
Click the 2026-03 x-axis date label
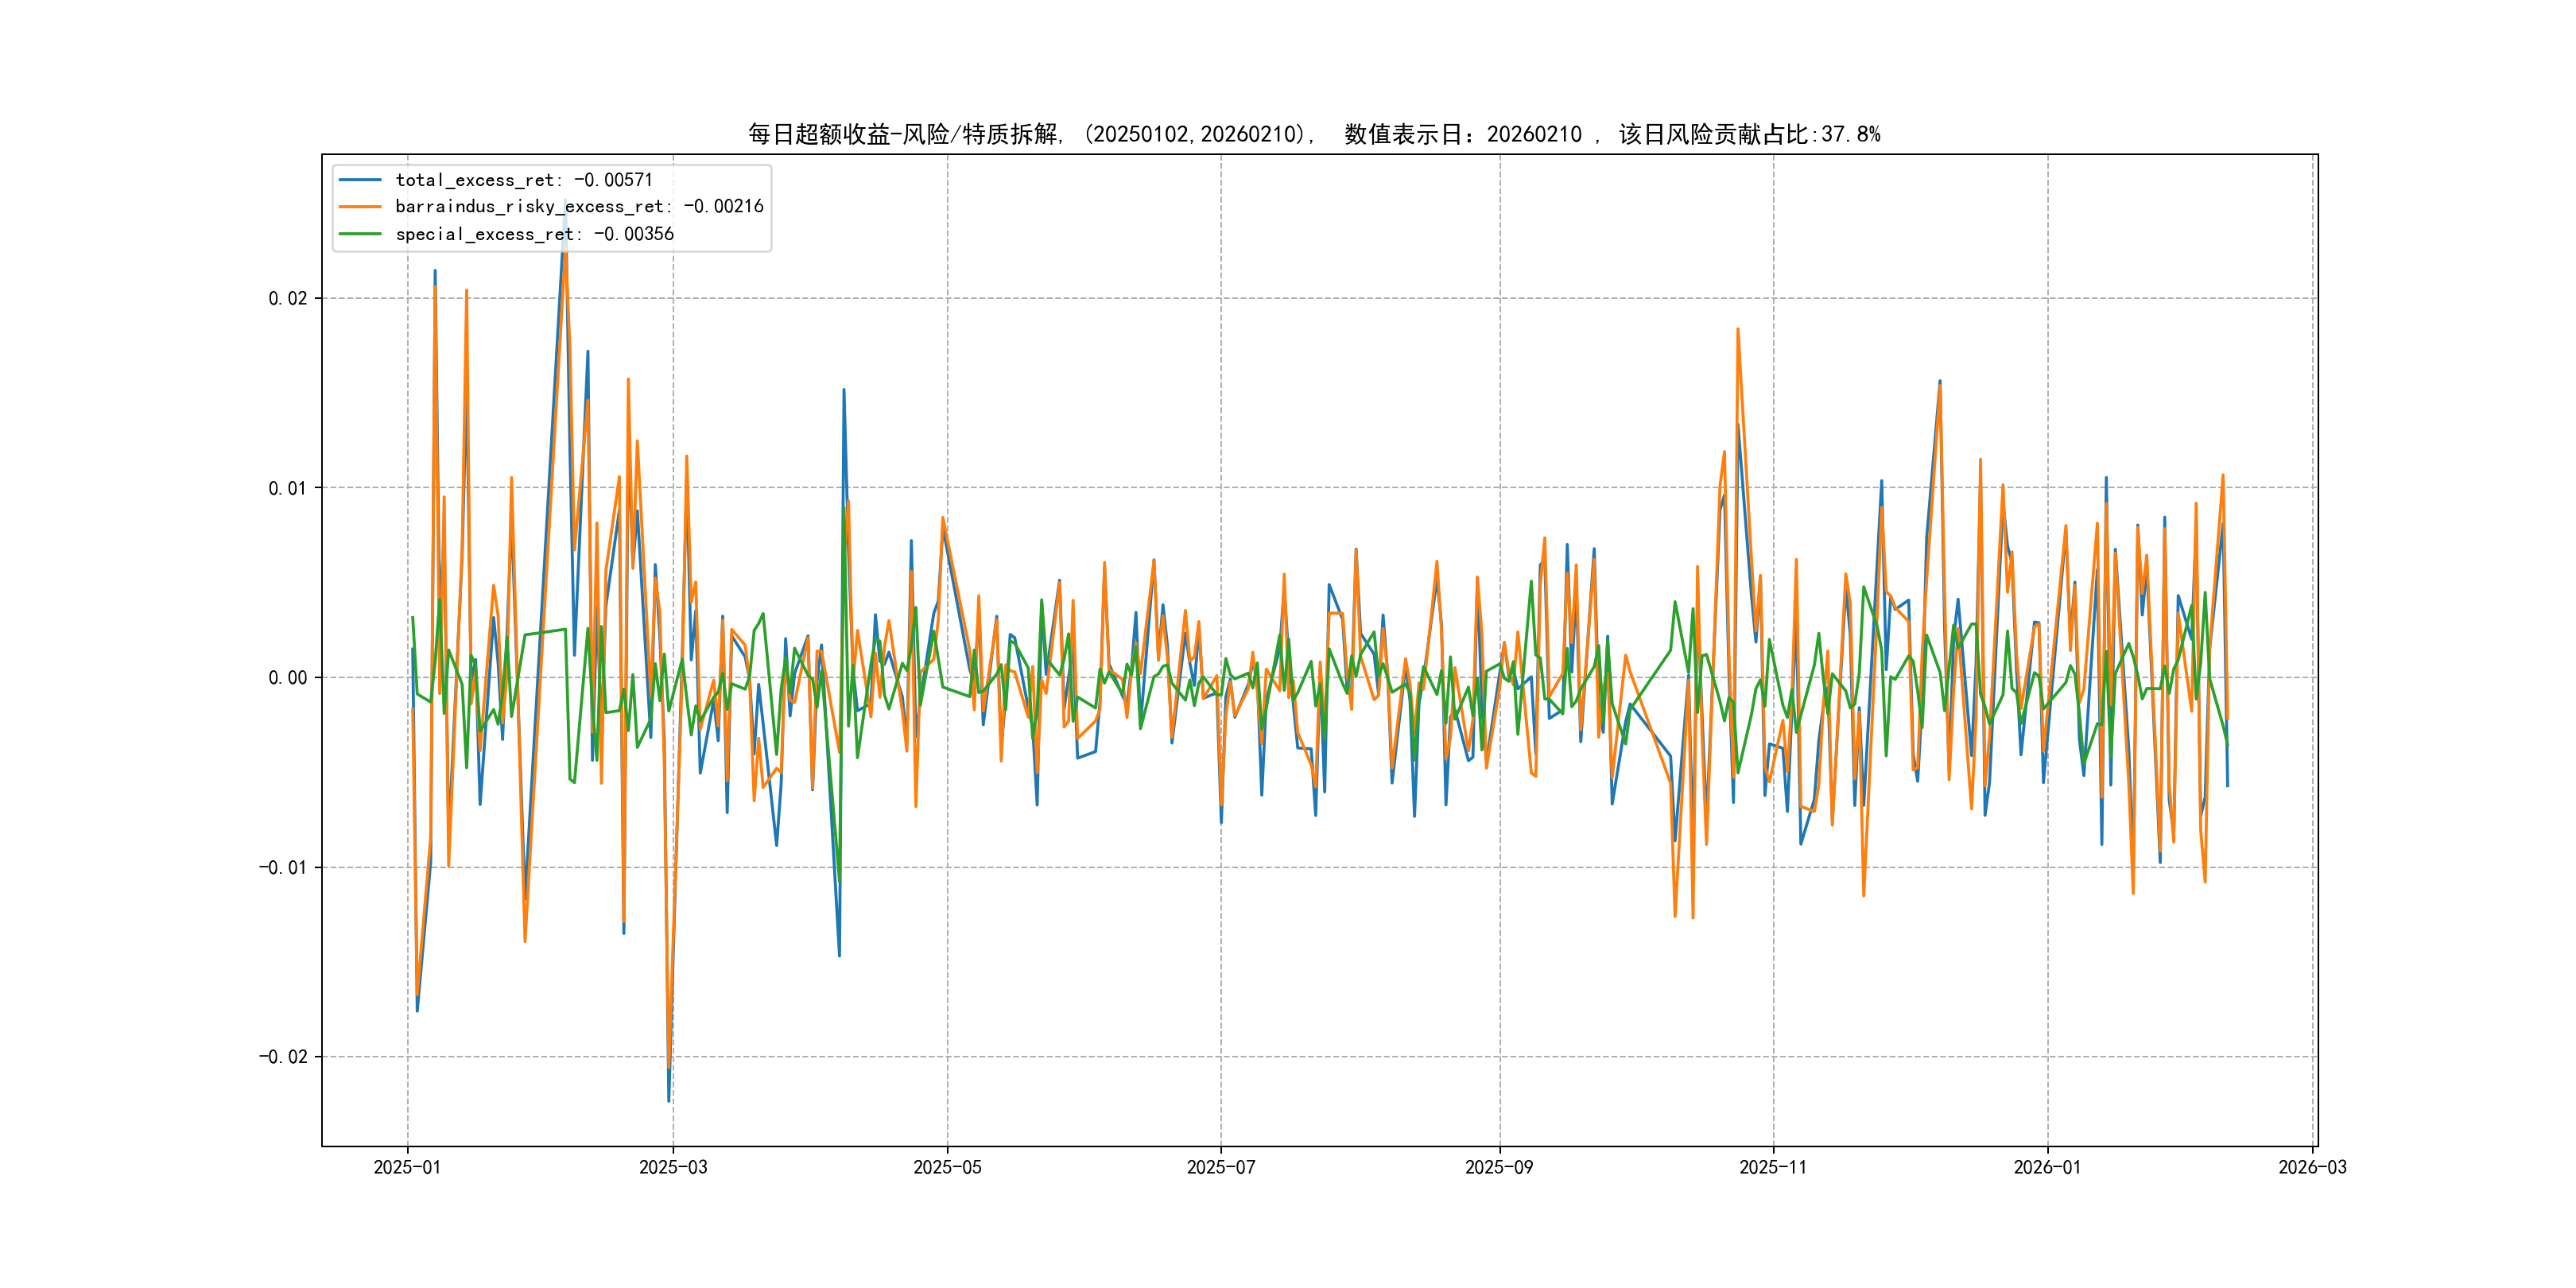[2311, 1167]
